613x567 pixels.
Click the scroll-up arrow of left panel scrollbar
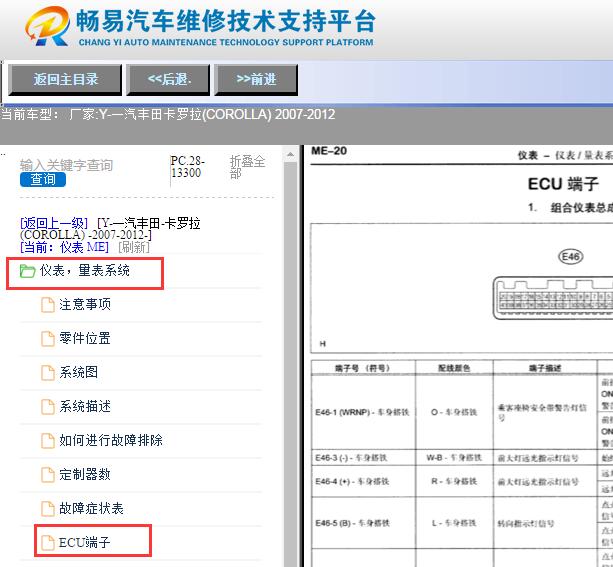(x=290, y=154)
